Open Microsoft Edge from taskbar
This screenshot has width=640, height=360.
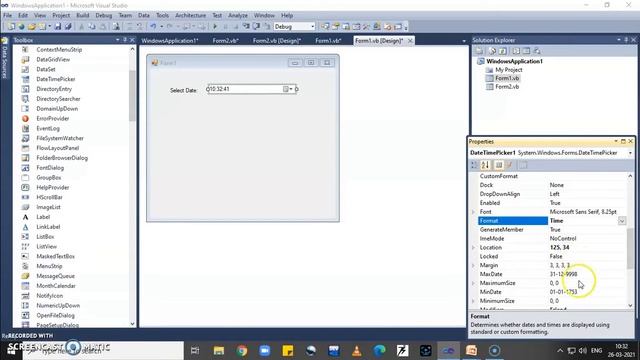pyautogui.click(x=380, y=350)
